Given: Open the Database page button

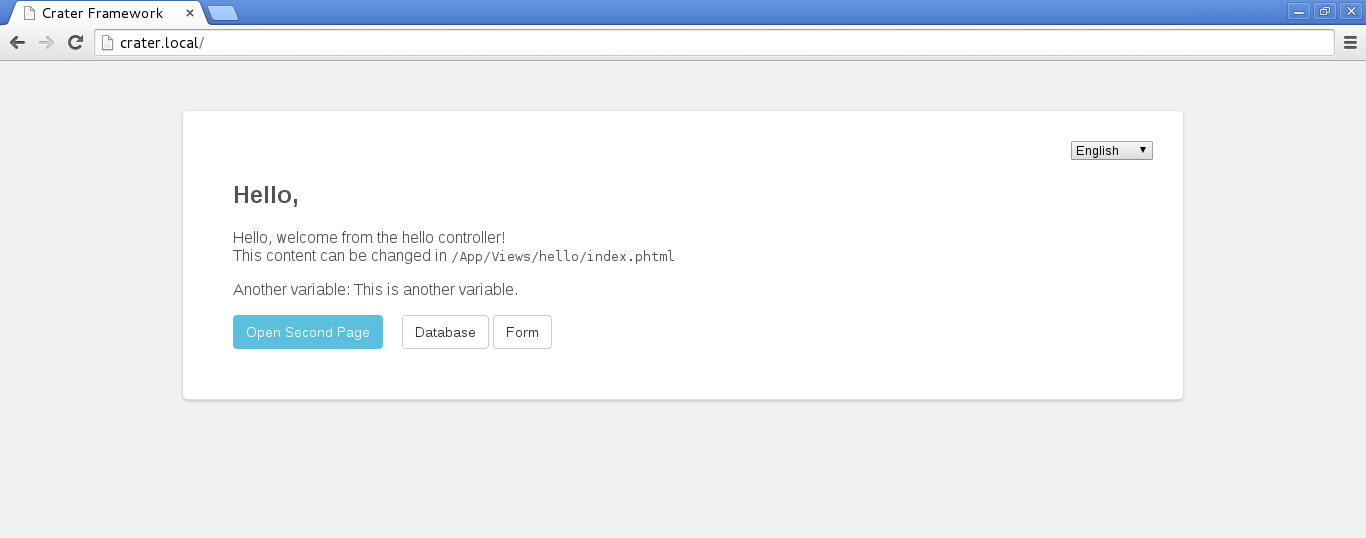Looking at the screenshot, I should point(445,332).
